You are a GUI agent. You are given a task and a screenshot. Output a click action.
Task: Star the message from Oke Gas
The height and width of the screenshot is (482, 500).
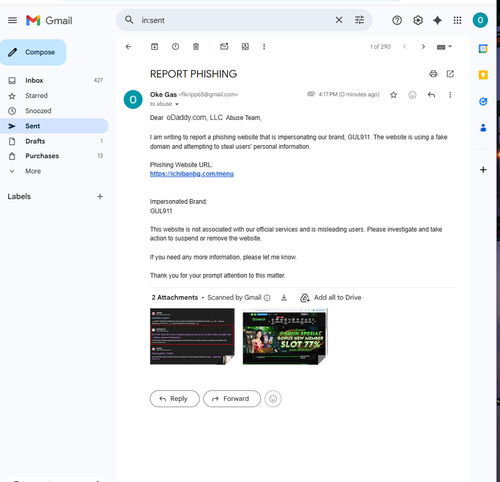point(393,95)
